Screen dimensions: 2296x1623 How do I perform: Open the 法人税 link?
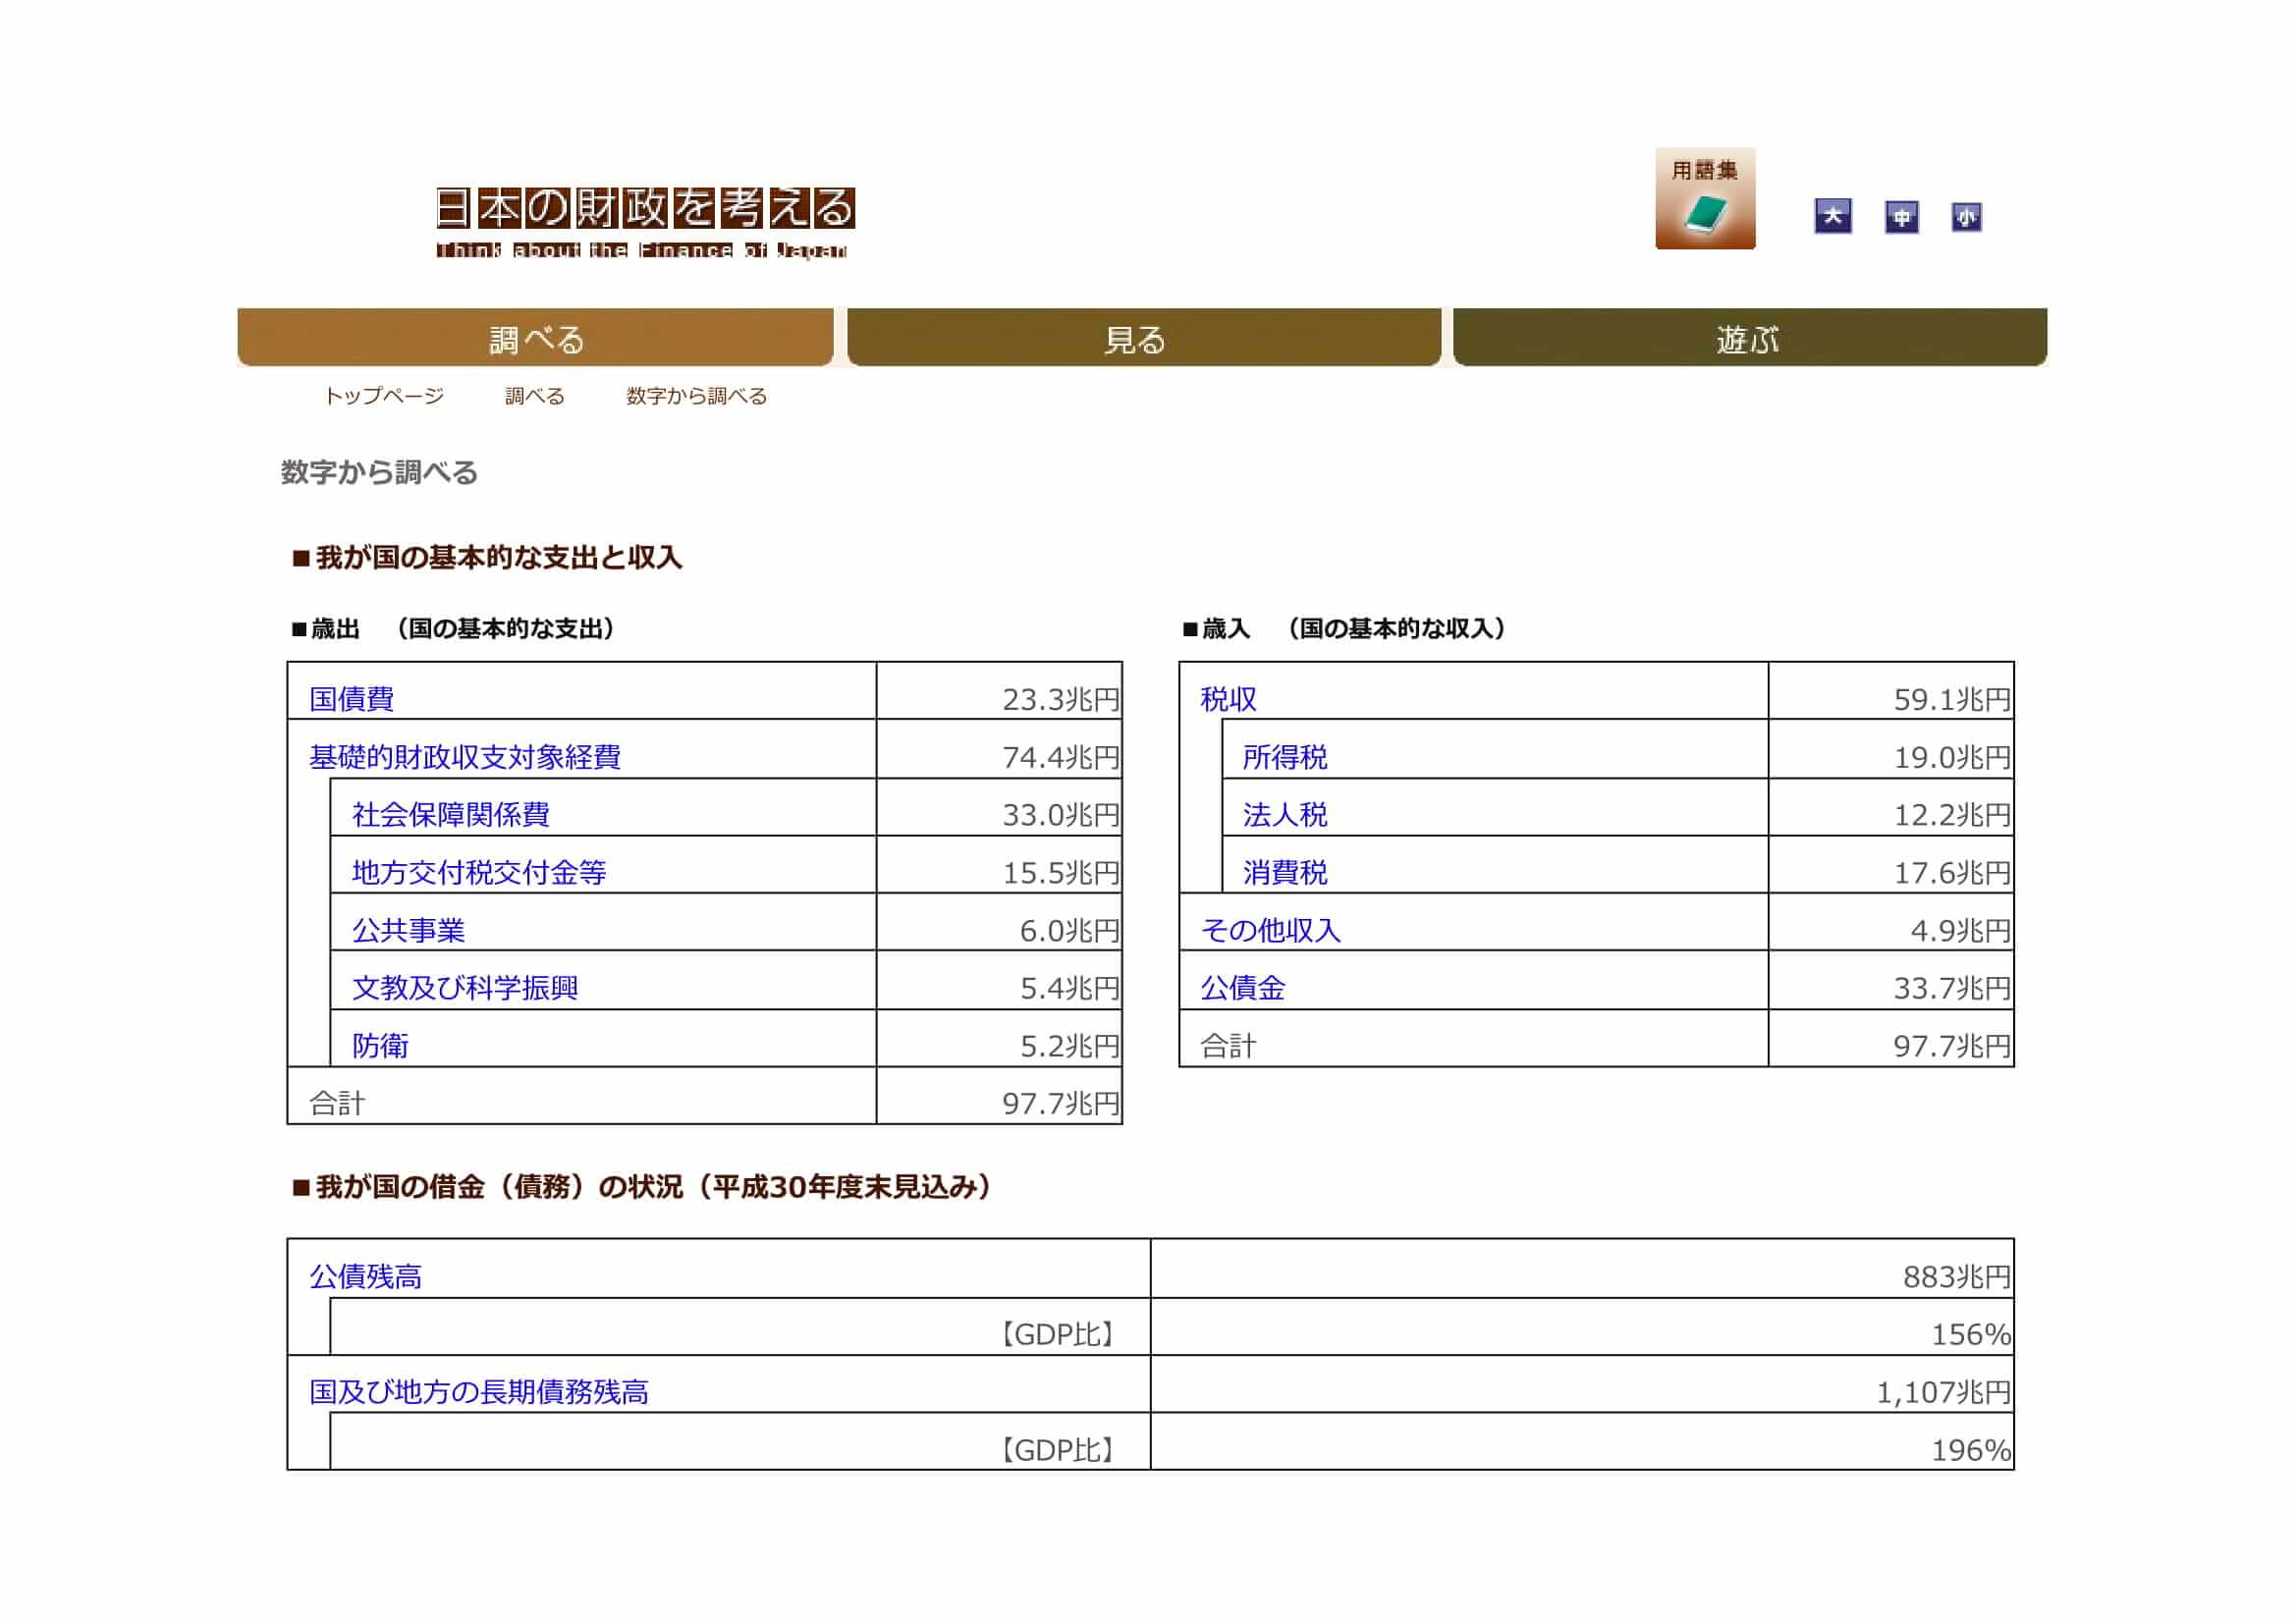[1285, 815]
